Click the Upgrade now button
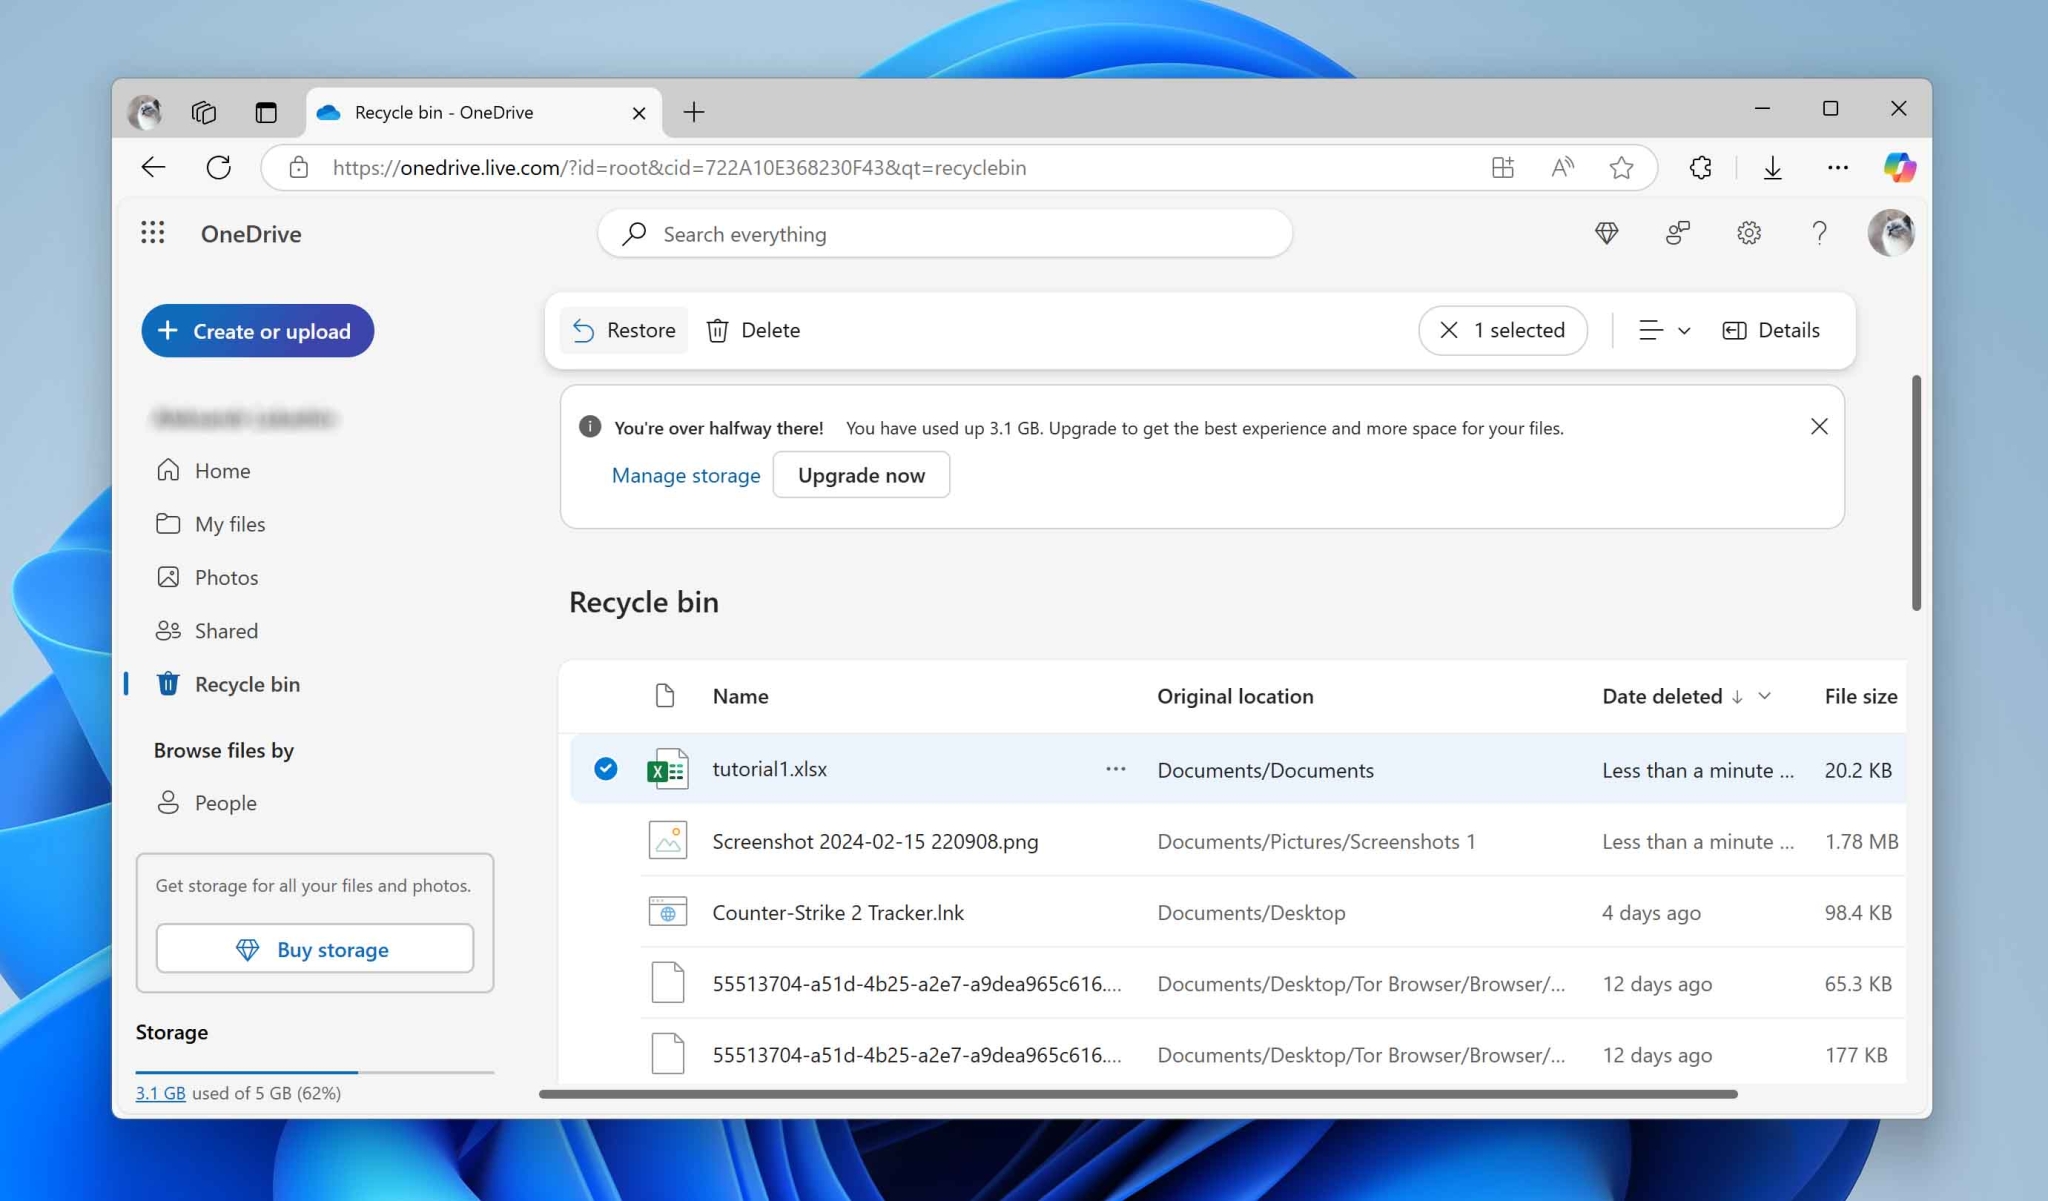 pyautogui.click(x=861, y=475)
